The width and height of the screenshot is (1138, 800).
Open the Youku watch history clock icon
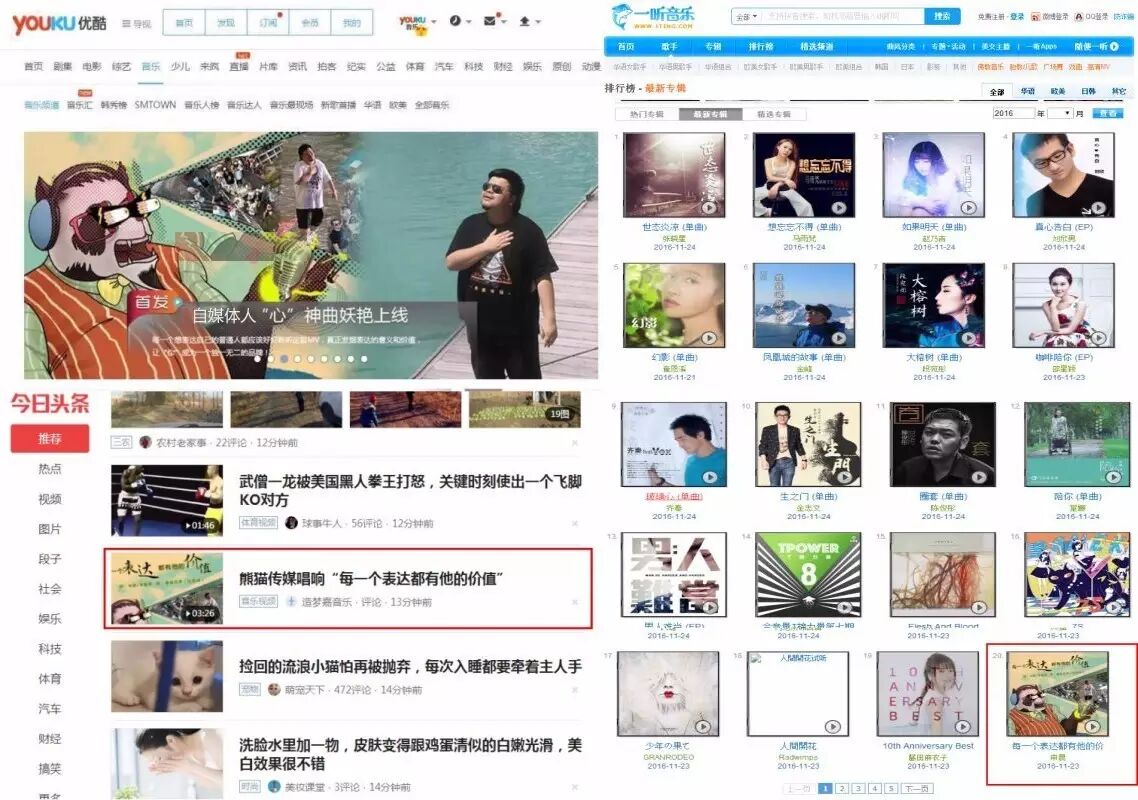click(x=455, y=21)
